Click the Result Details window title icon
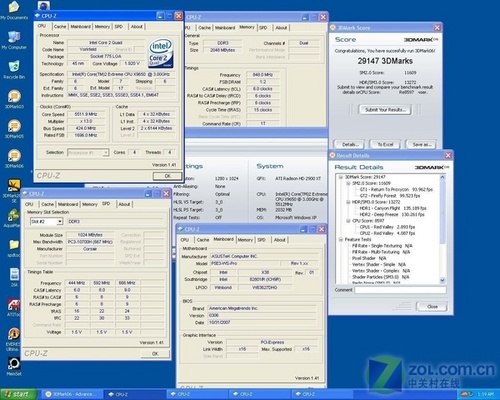The height and width of the screenshot is (400, 500). pos(332,155)
